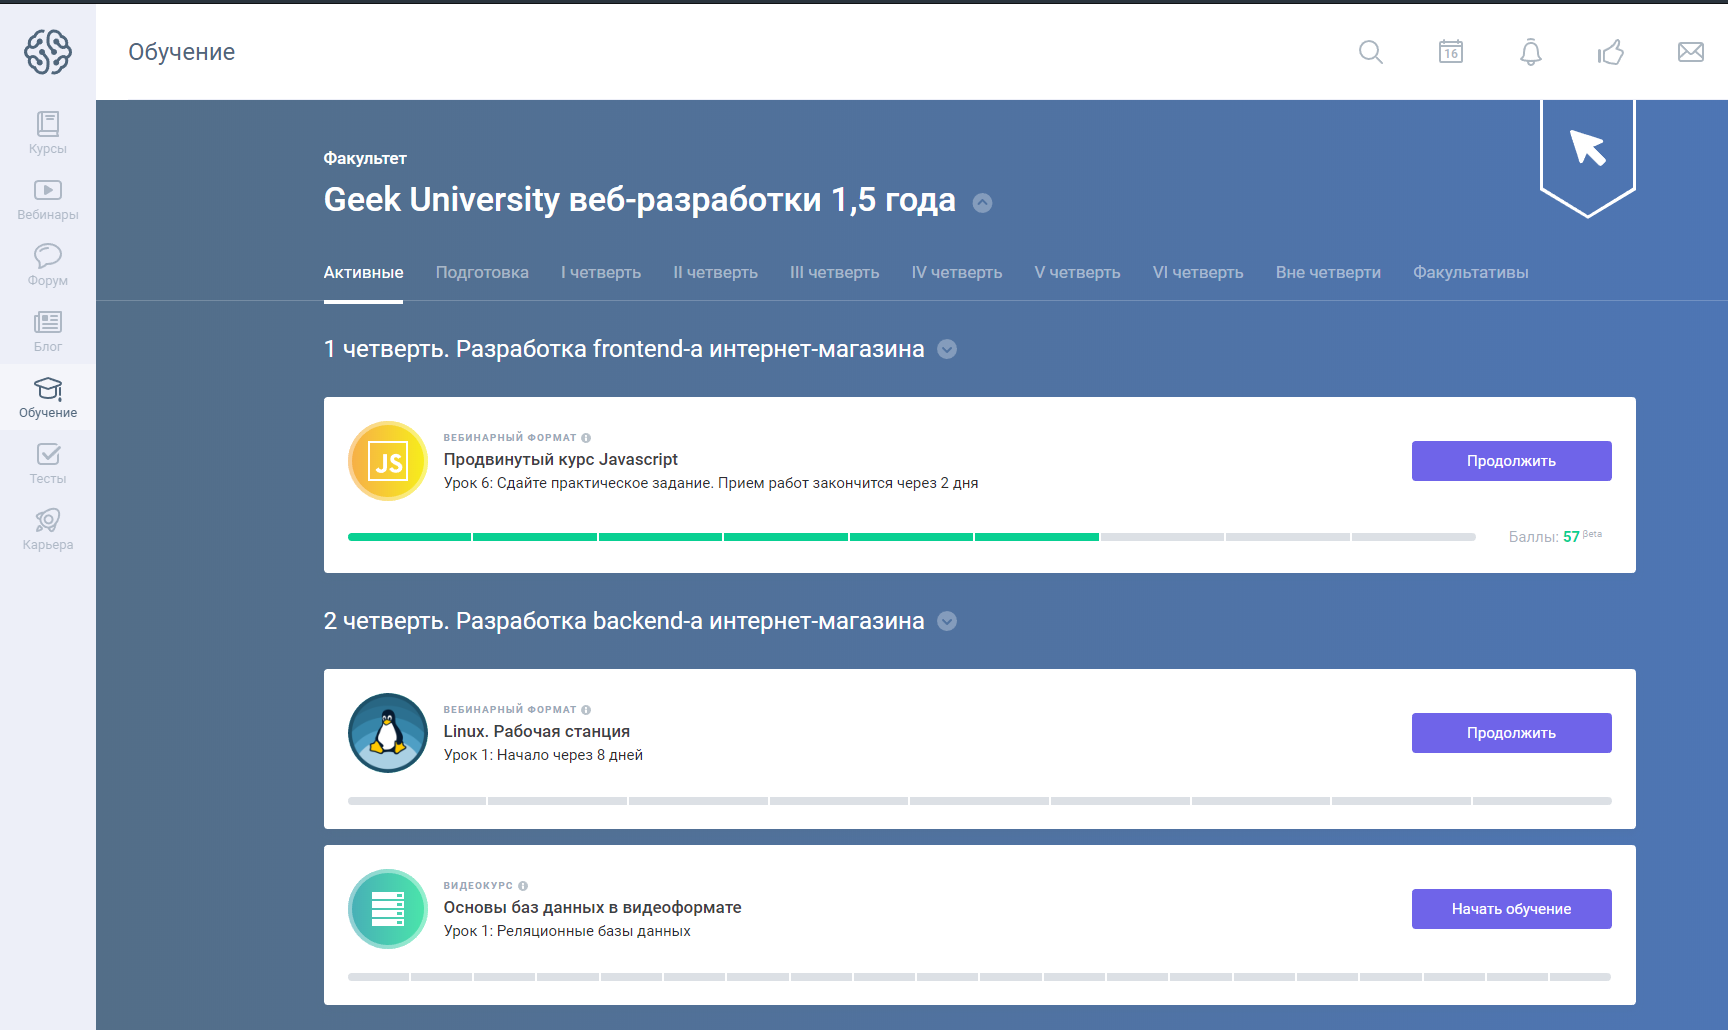Image resolution: width=1728 pixels, height=1030 pixels.
Task: Open Блог in the sidebar
Action: click(x=48, y=331)
